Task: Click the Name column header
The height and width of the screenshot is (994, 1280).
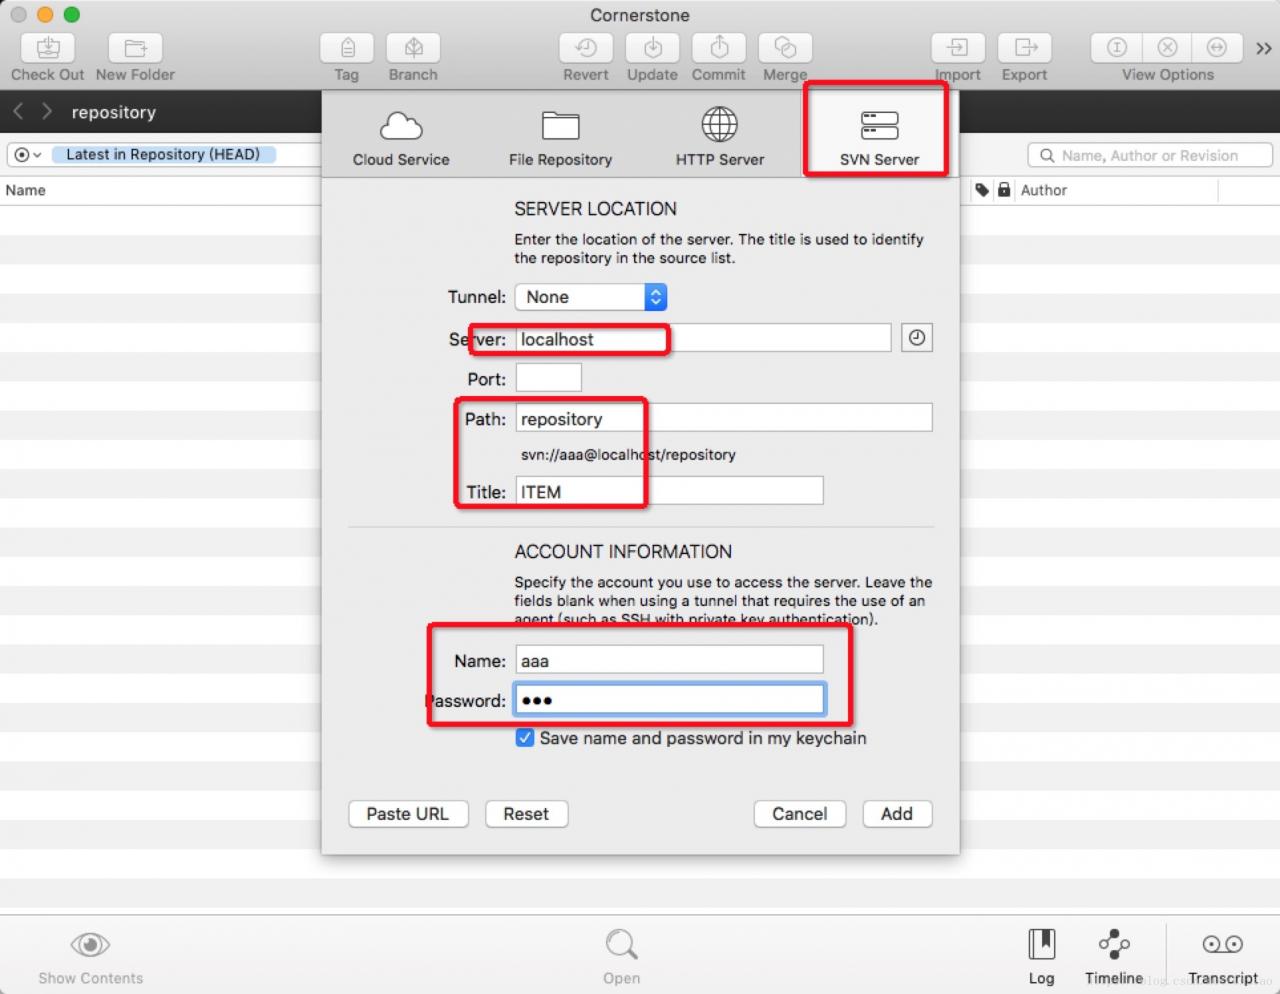Action: click(26, 190)
